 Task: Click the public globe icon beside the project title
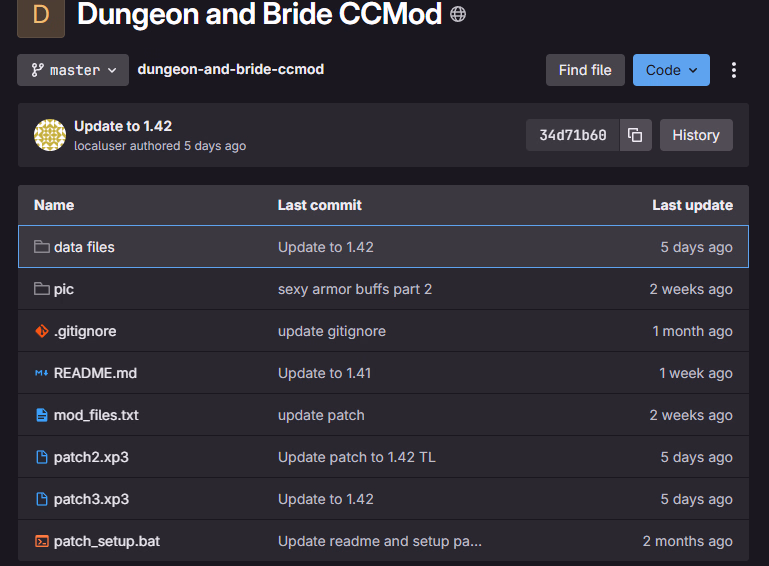(x=458, y=14)
